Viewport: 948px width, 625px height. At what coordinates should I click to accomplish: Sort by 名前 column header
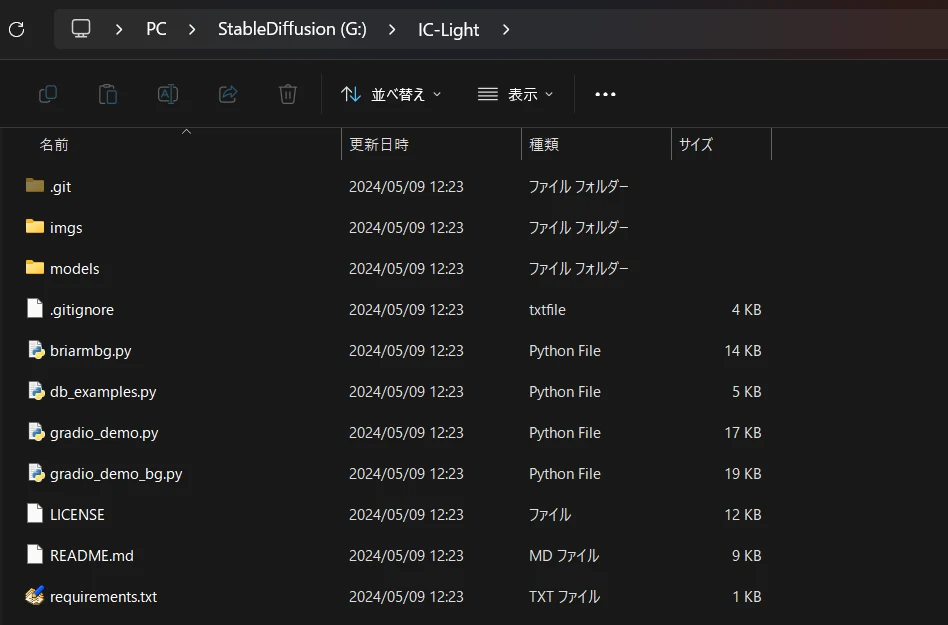coord(54,144)
